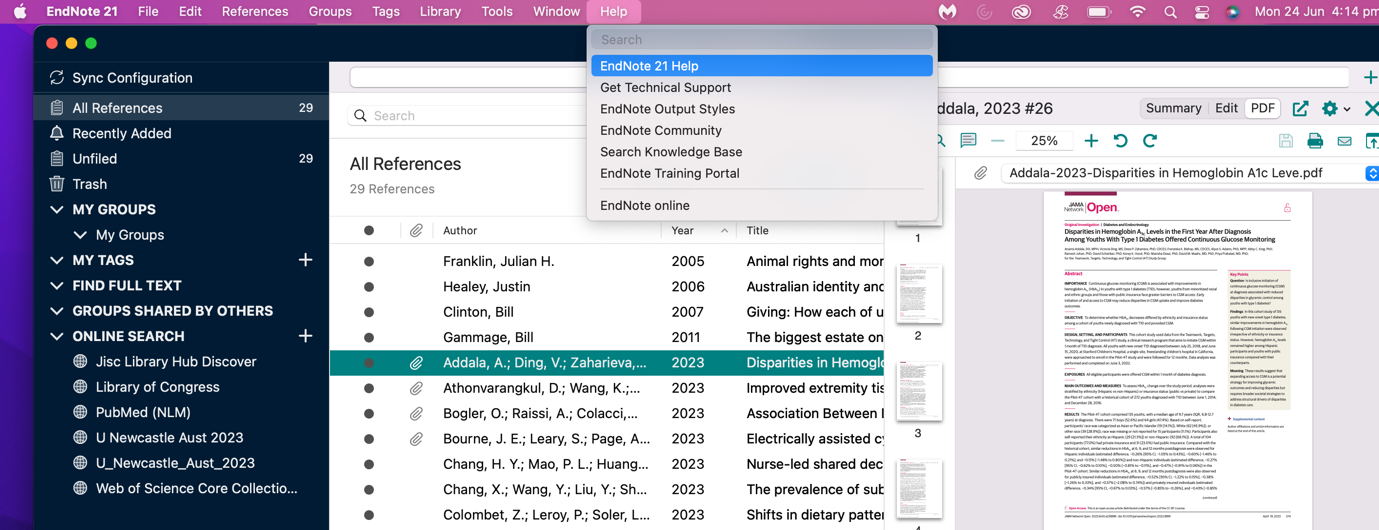Sort by read status dot column header

(x=369, y=230)
